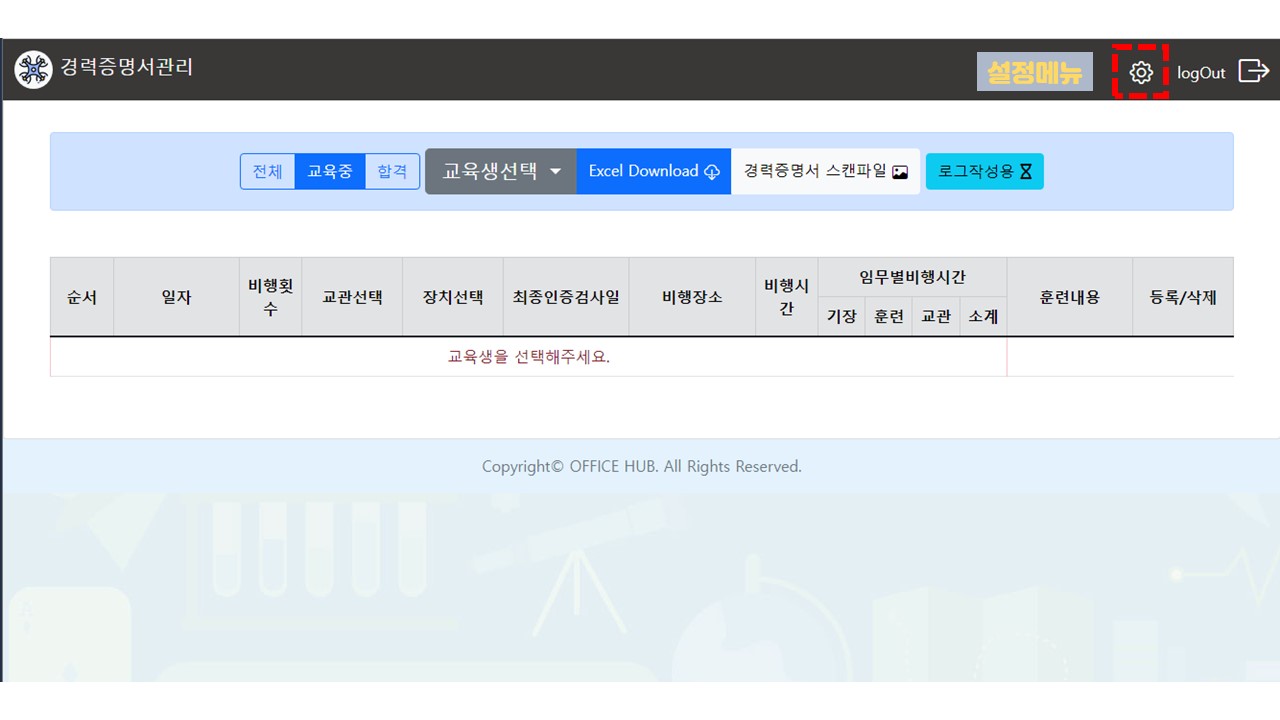Click the 등록/삭제 column header
Screen dimensions: 1280x720
1183,297
